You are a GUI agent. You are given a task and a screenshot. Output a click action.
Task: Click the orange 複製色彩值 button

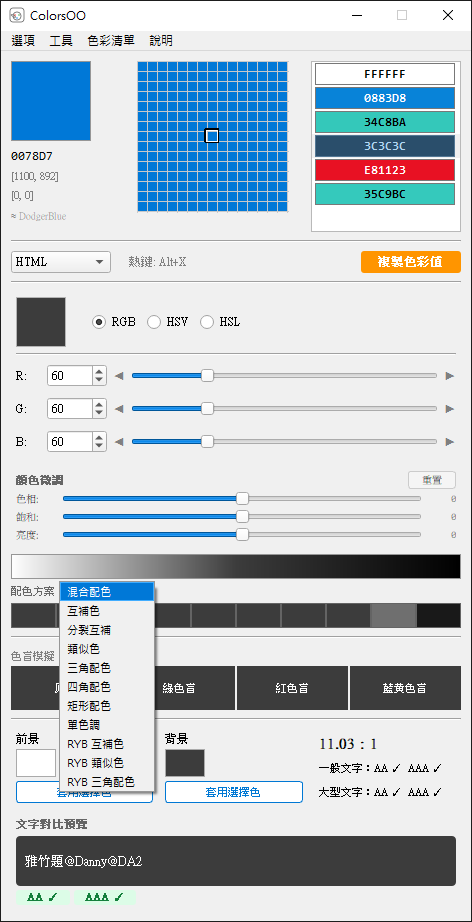point(411,262)
